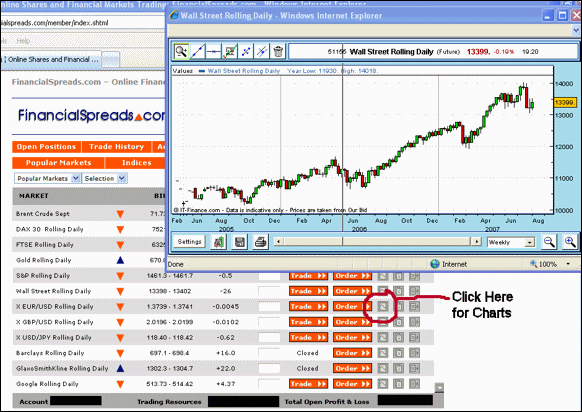
Task: Click the FinancialSpreads.com logo
Action: point(91,115)
